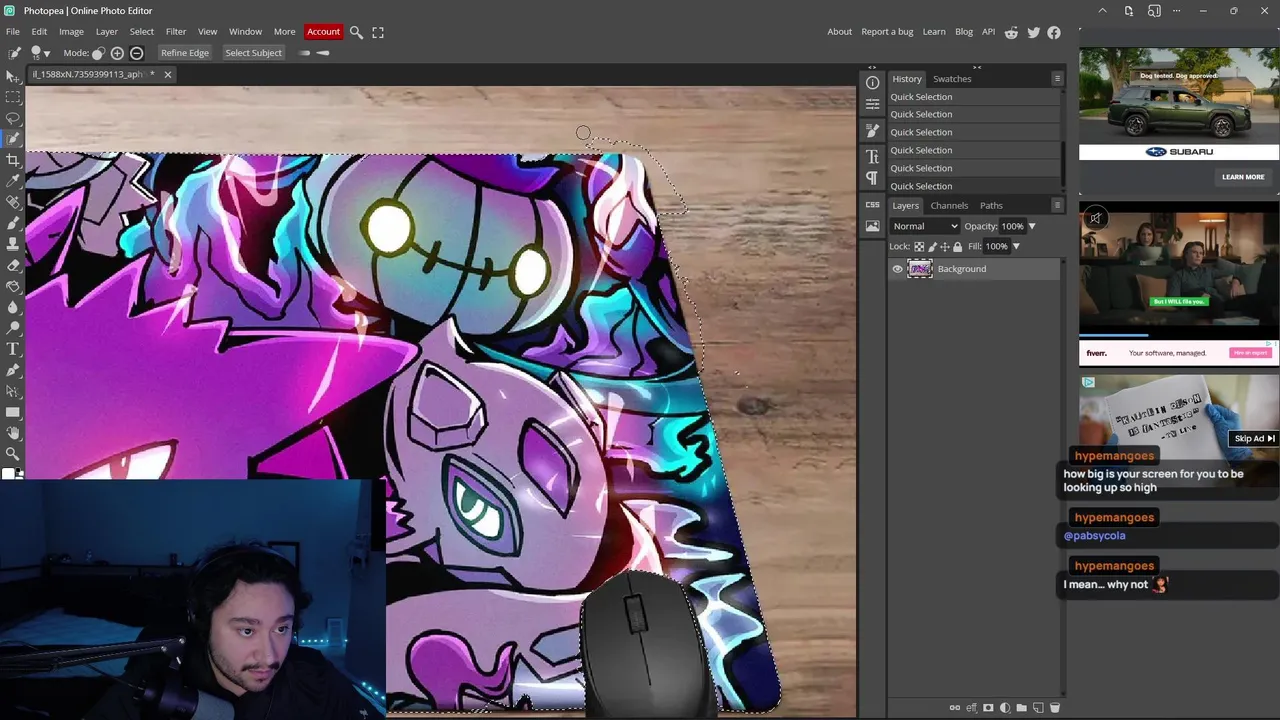Viewport: 1280px width, 720px height.
Task: Toggle fullscreen mode icon
Action: coord(378,32)
